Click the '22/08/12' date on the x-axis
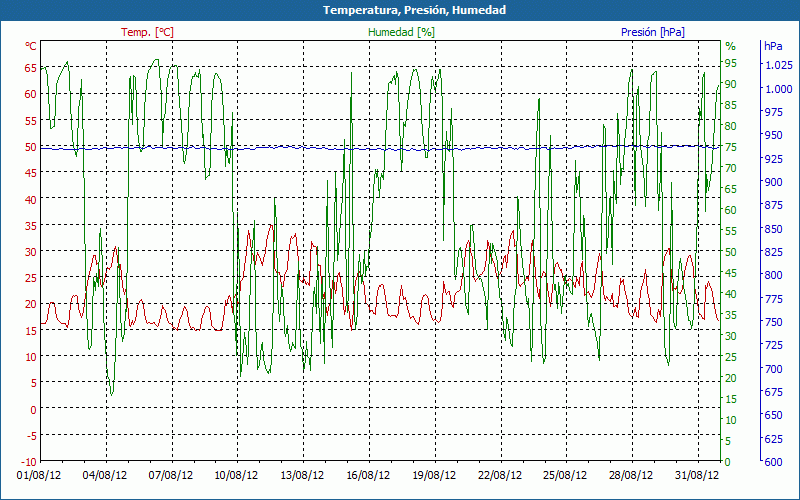 pos(499,475)
